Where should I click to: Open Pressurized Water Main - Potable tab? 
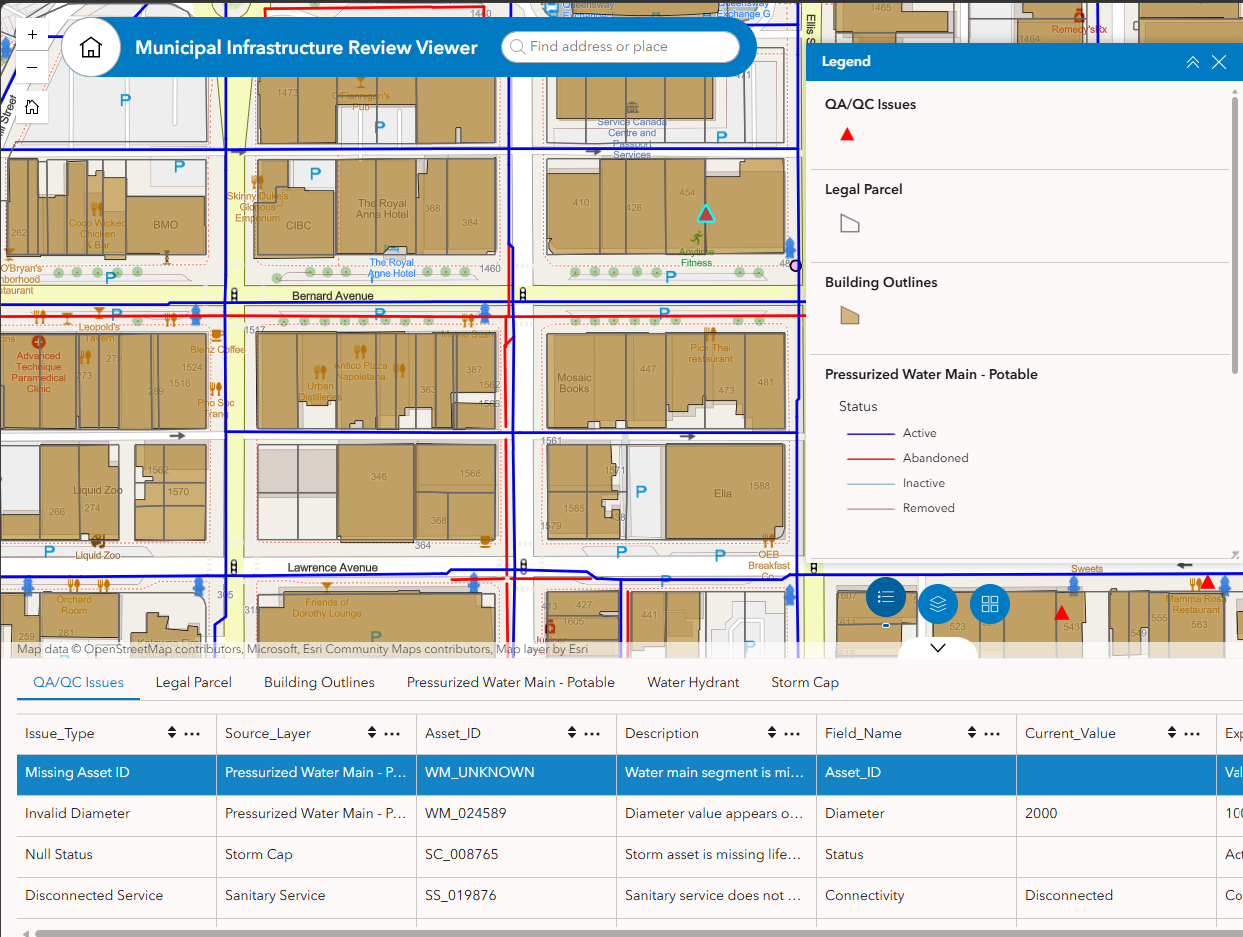[x=511, y=682]
